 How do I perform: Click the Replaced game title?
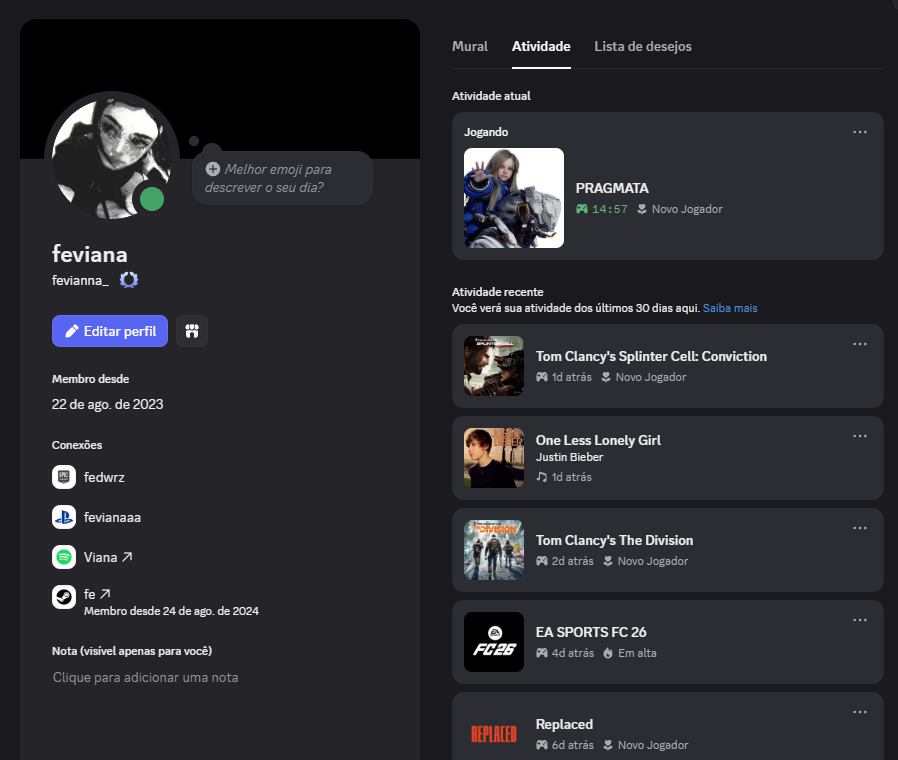pos(564,724)
